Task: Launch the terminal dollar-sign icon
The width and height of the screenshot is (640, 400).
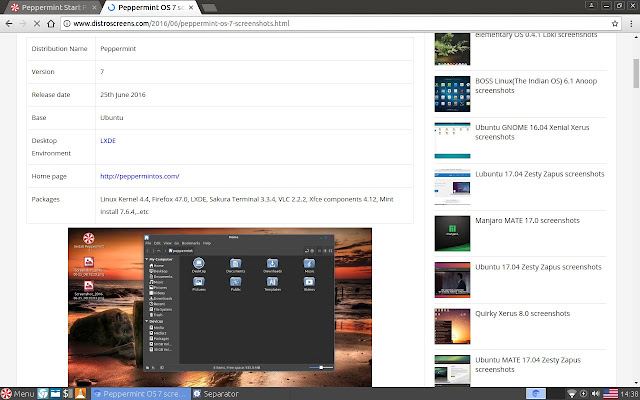Action: (x=68, y=393)
